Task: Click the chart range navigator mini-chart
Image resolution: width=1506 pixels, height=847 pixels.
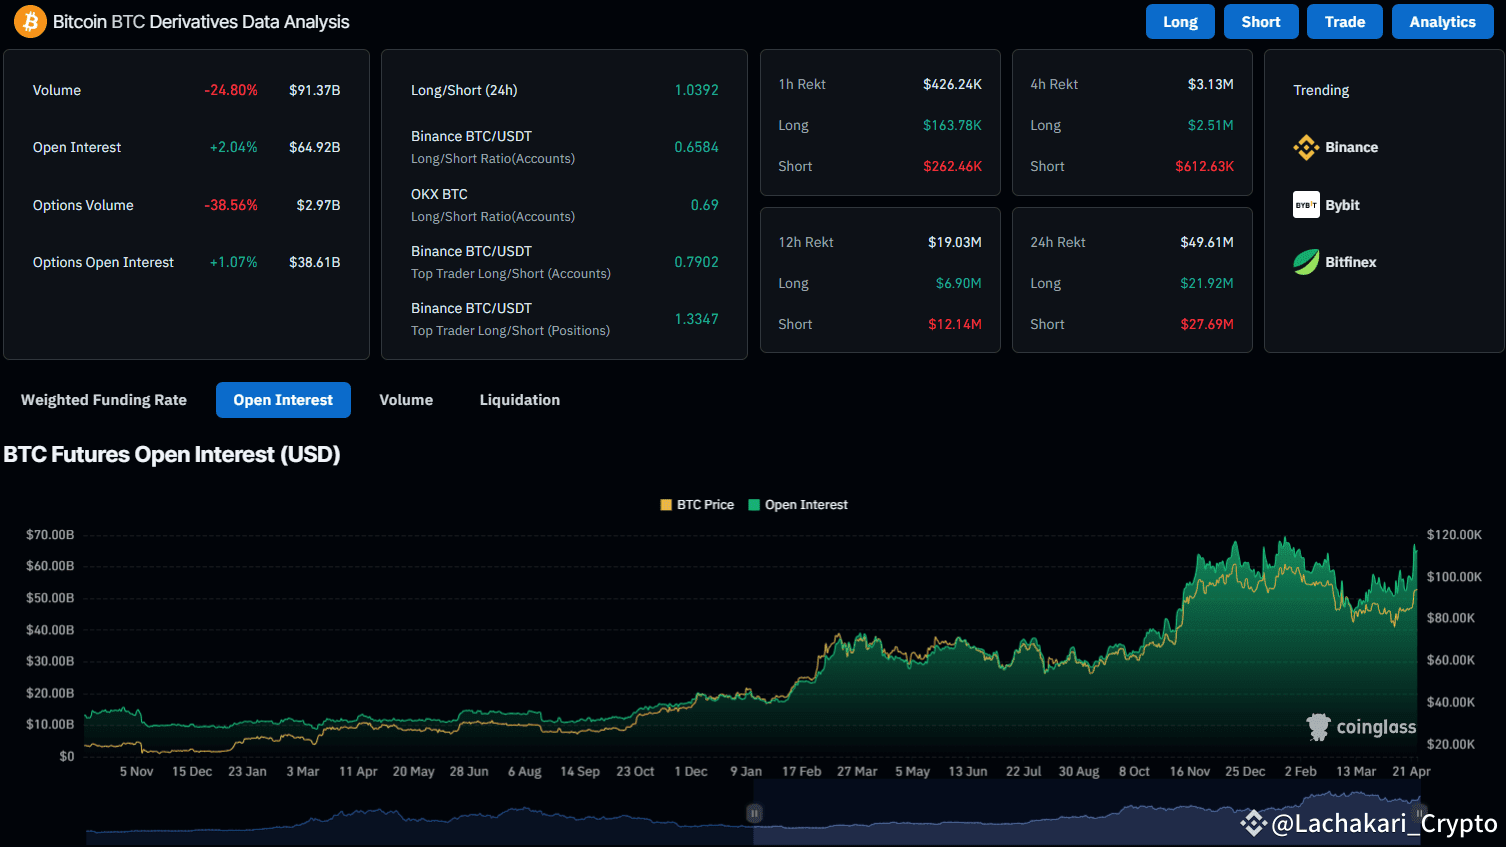Action: tap(752, 813)
